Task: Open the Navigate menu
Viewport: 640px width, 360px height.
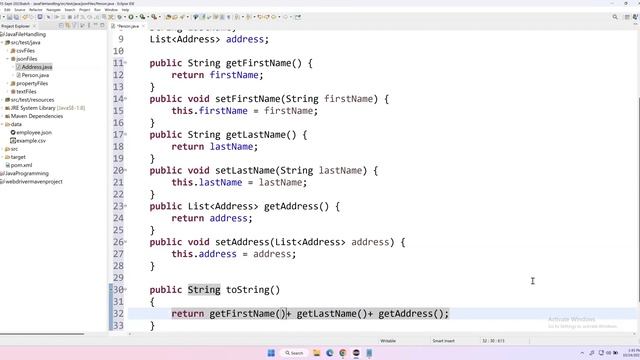Action: [53, 10]
